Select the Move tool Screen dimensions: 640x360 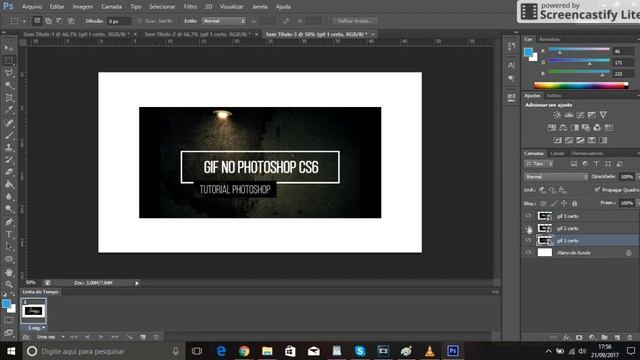tap(9, 48)
